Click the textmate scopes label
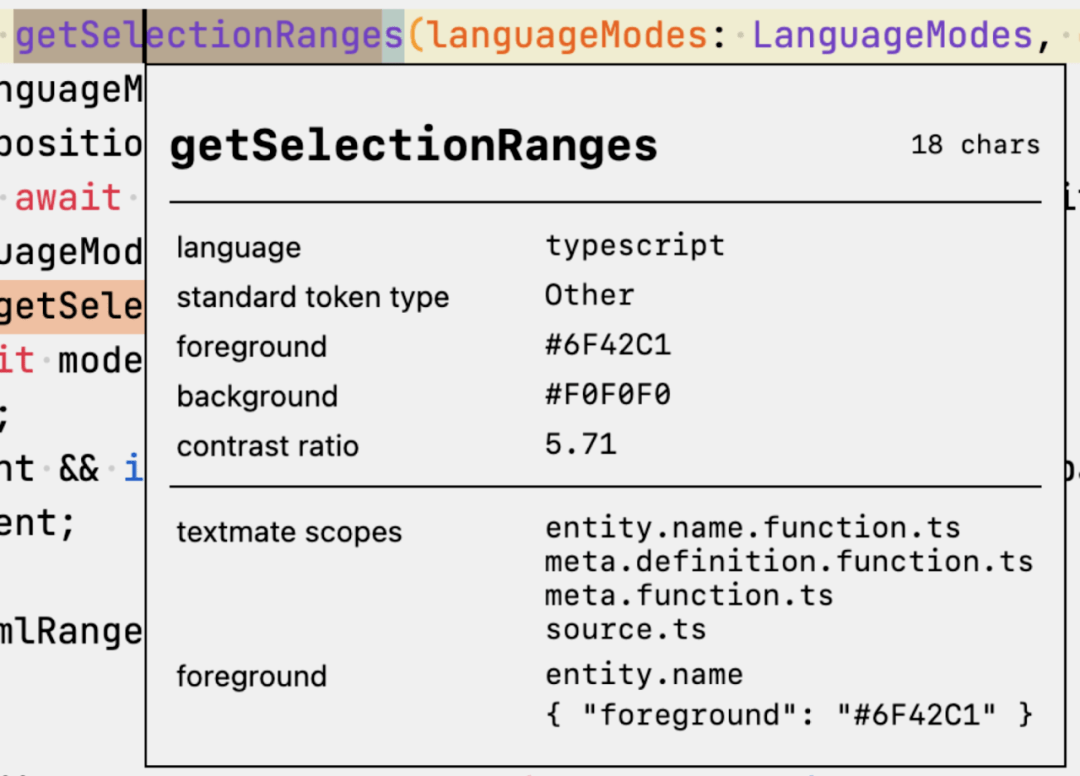 [289, 532]
